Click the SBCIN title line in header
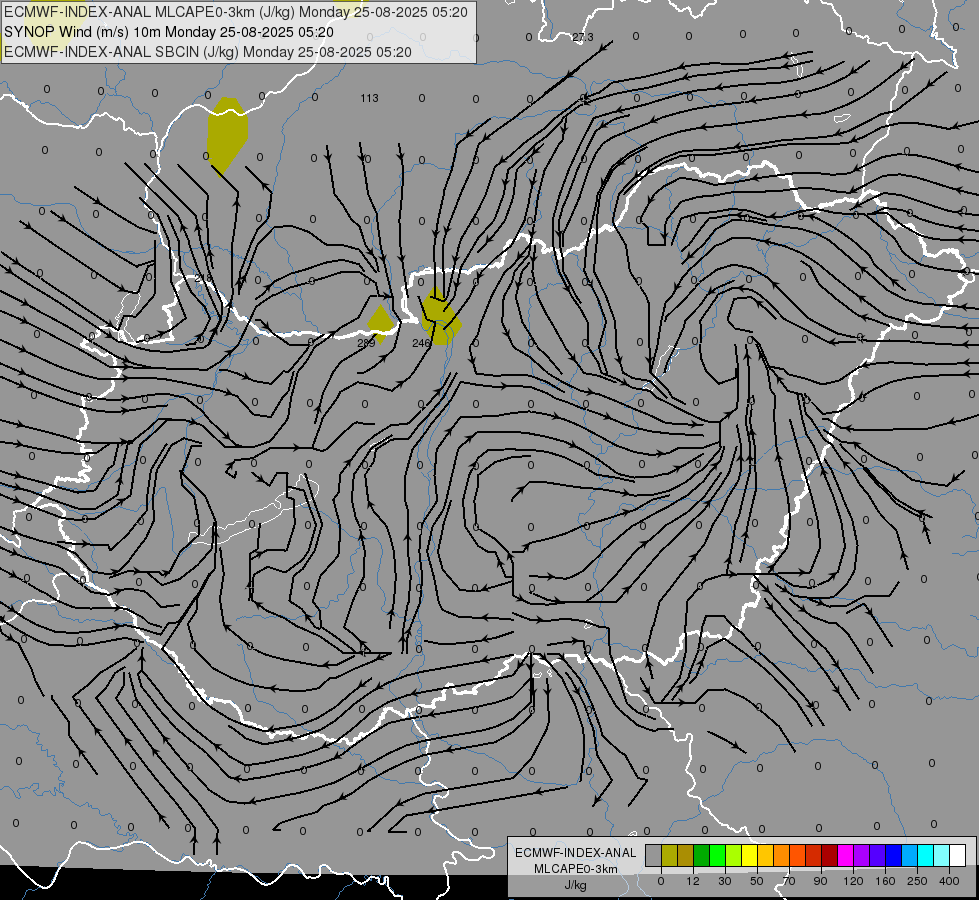Viewport: 979px width, 900px height. (x=208, y=52)
